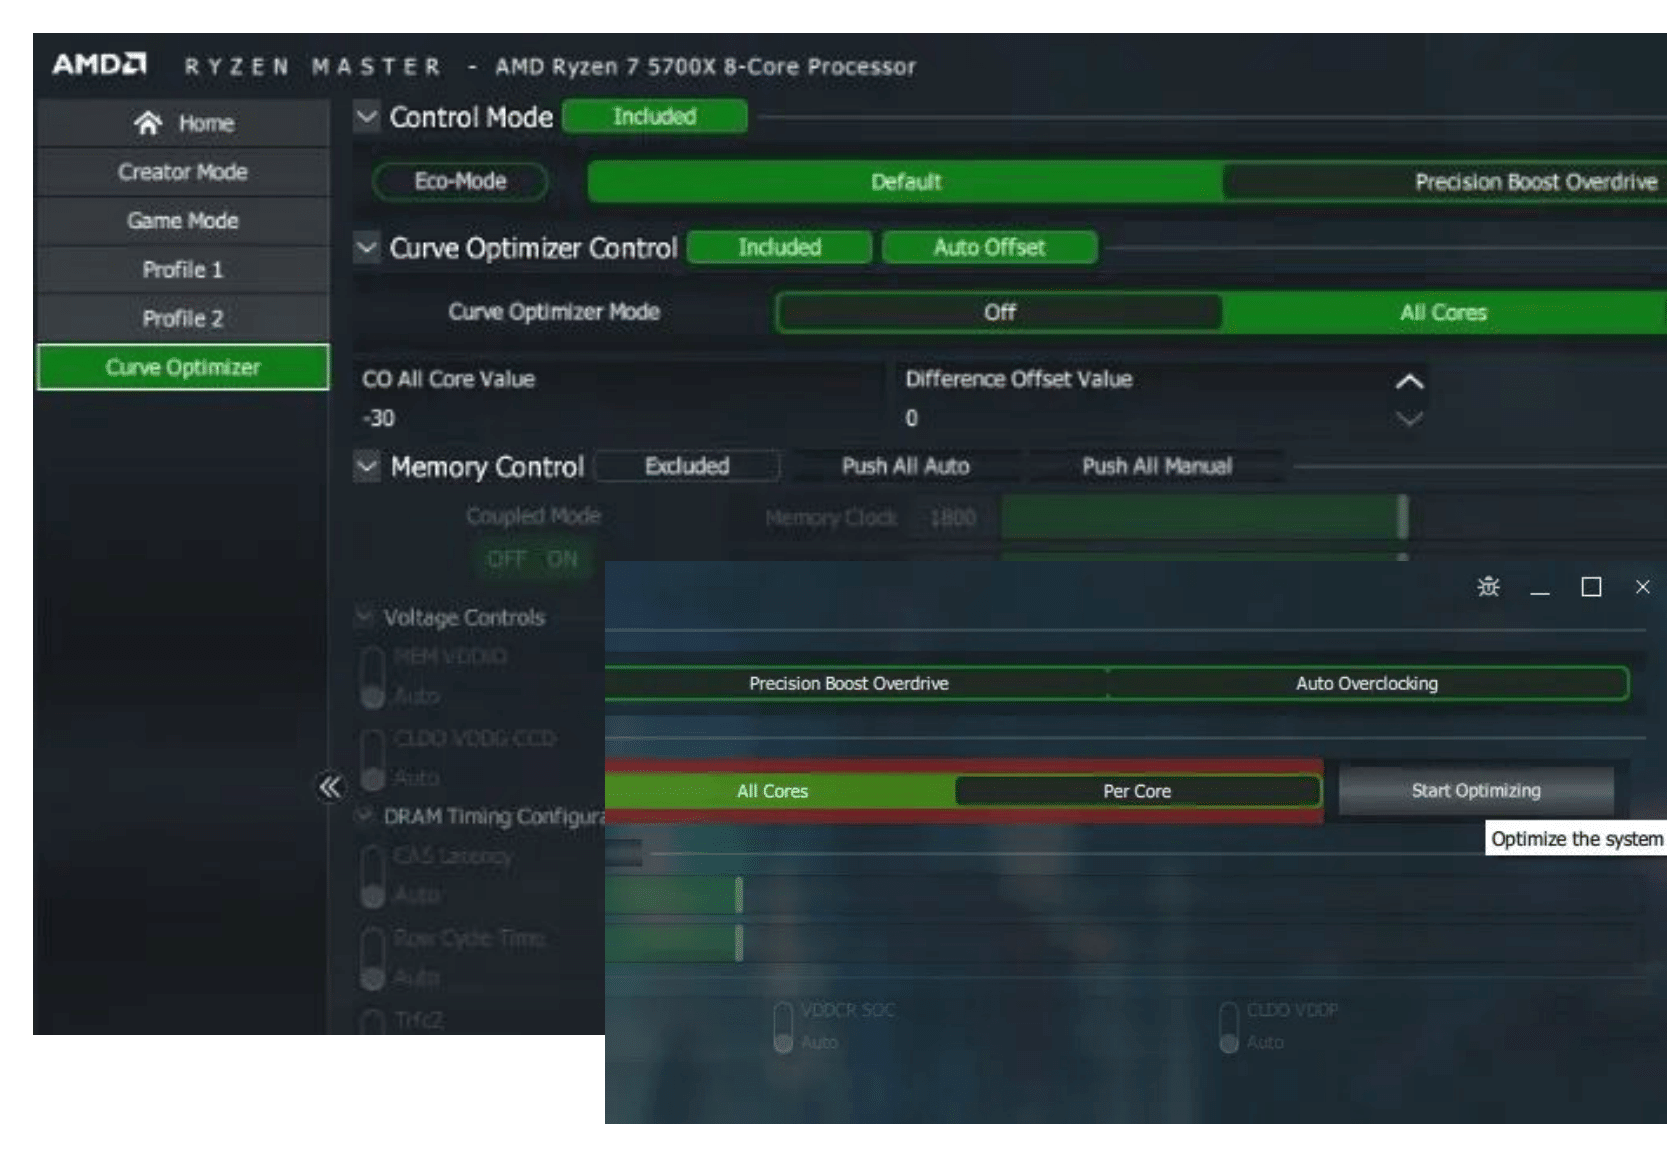Choose Per Core optimizer mode
The height and width of the screenshot is (1157, 1667).
coord(1137,792)
